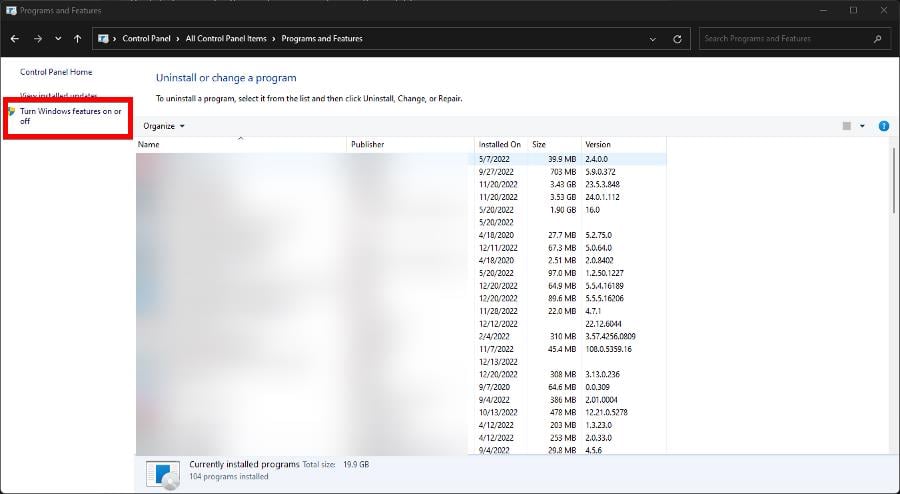Open the Organize dropdown menu
900x494 pixels.
[164, 126]
